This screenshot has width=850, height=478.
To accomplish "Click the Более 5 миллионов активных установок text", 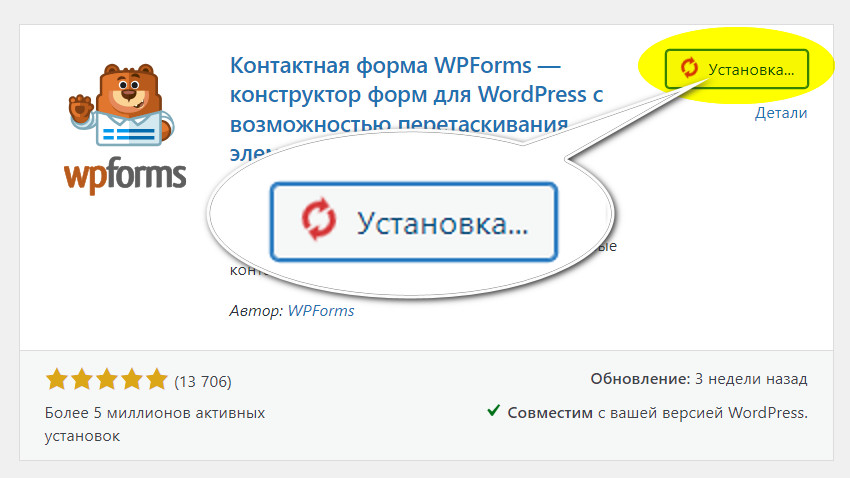I will tap(154, 424).
